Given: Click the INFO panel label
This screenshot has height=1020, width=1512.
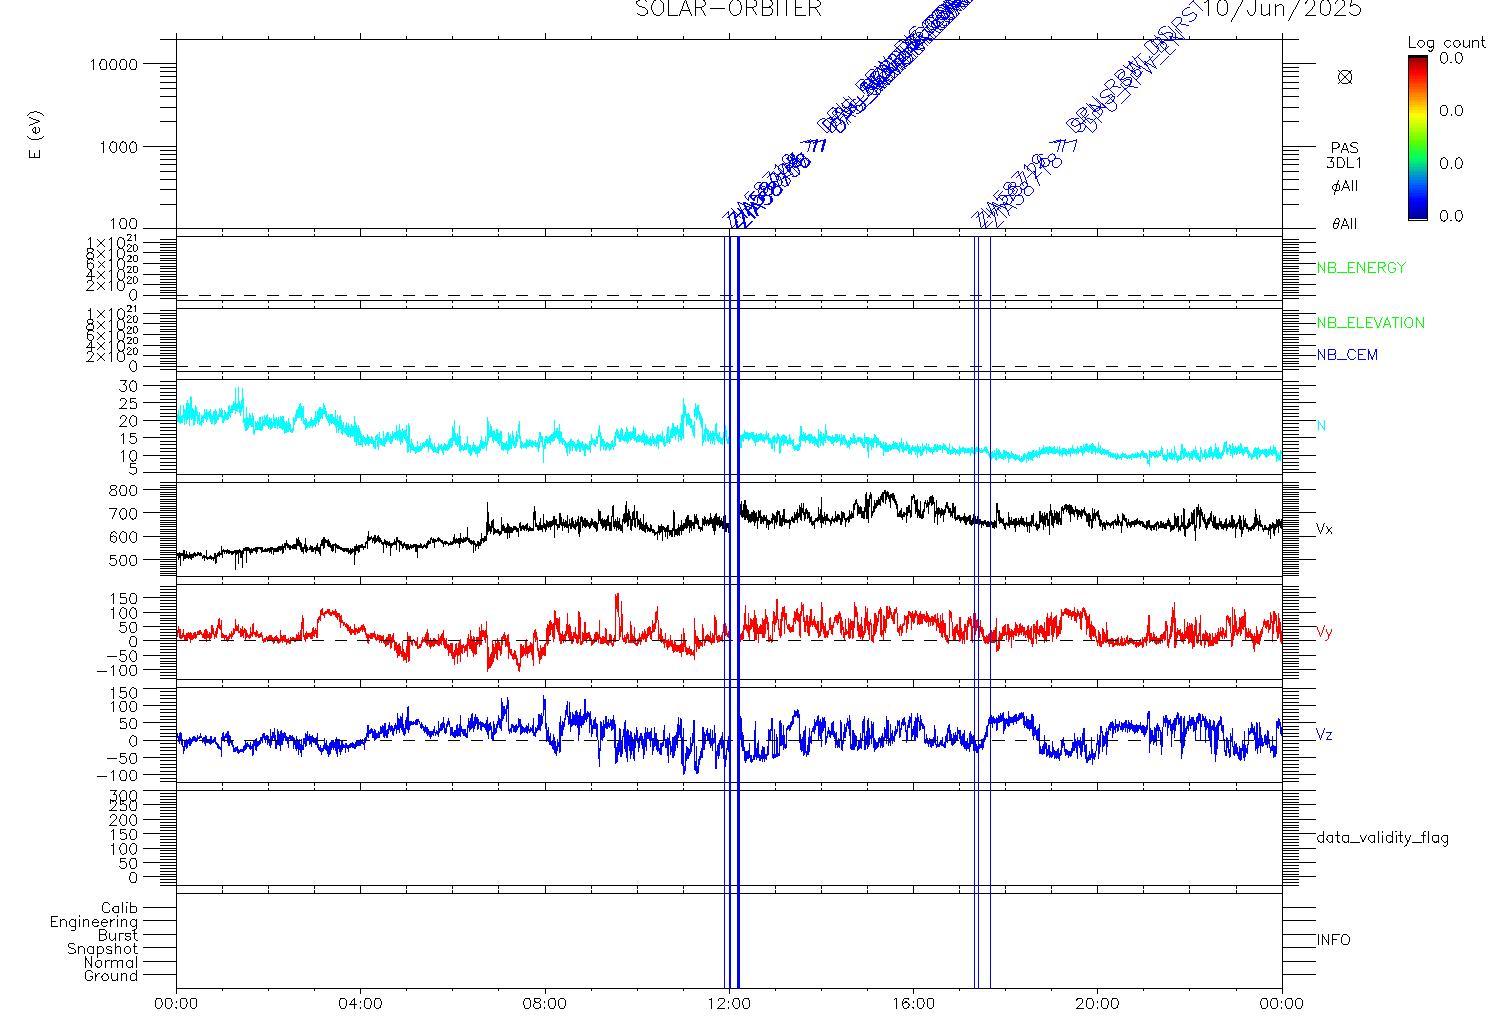Looking at the screenshot, I should [x=1333, y=940].
